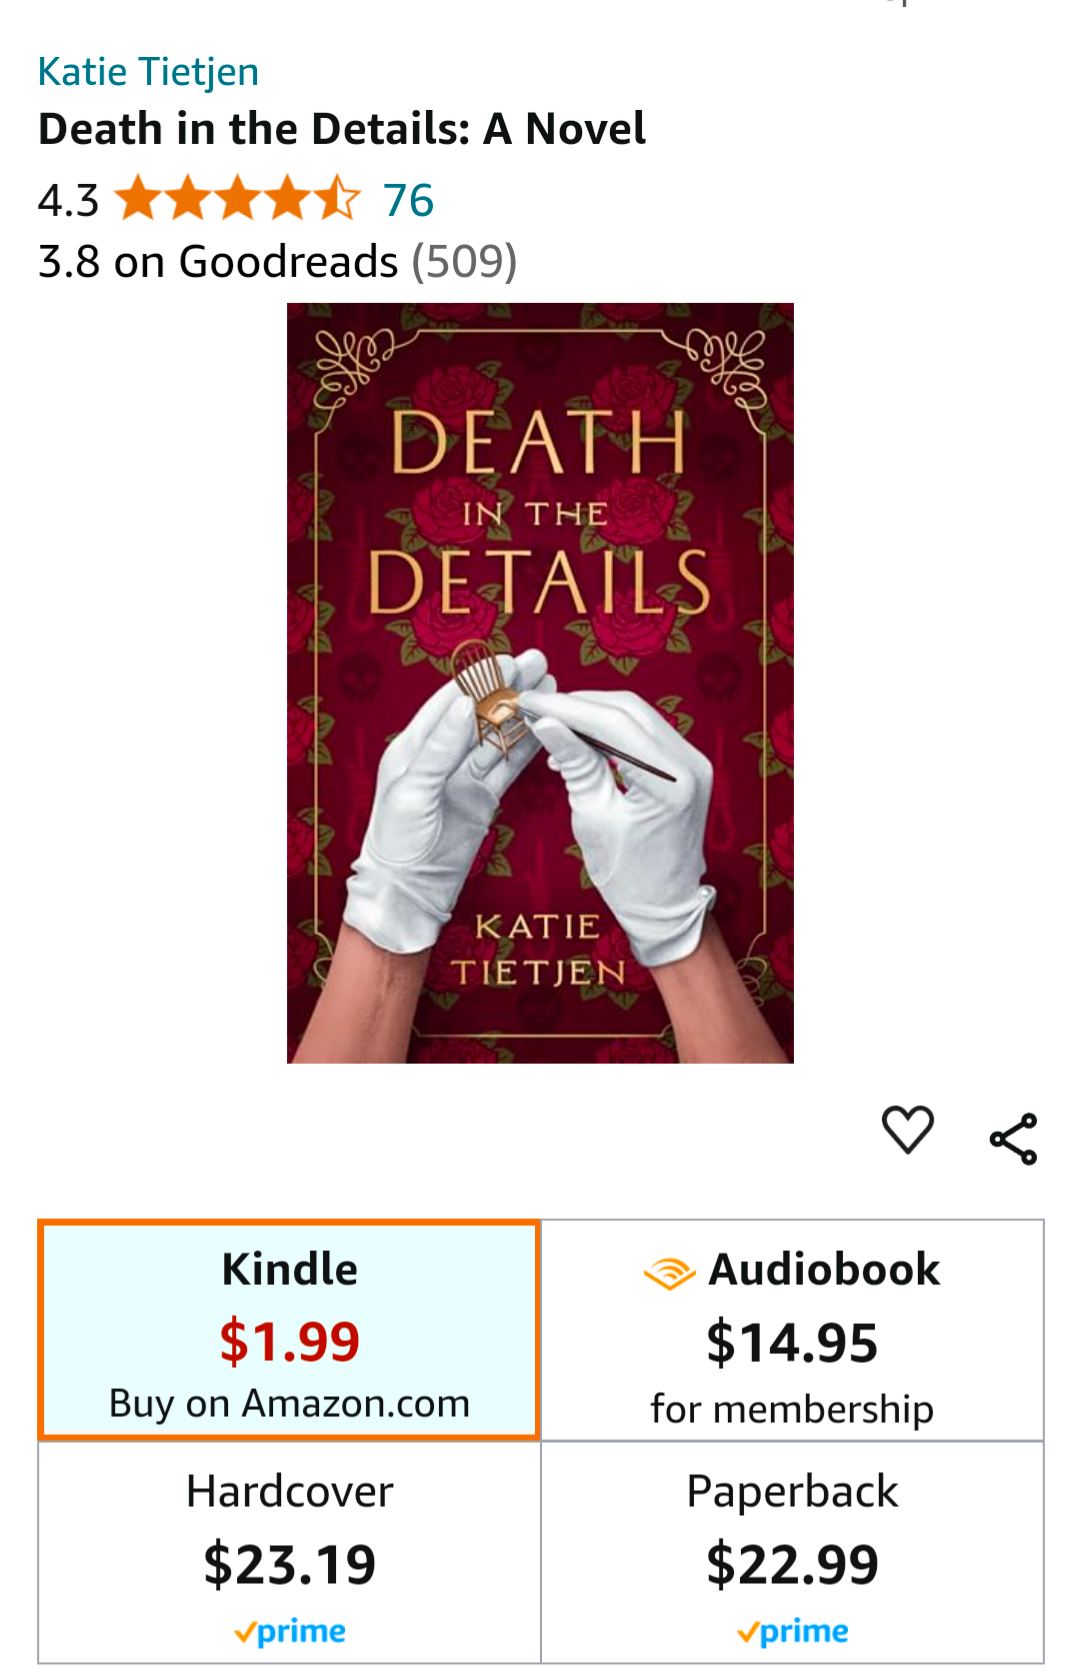Add book to wishlist with heart icon
The image size is (1080, 1678).
907,1130
